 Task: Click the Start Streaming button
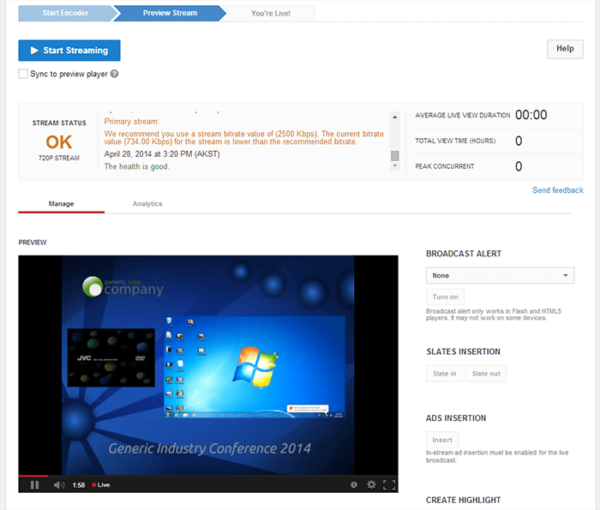pos(69,51)
